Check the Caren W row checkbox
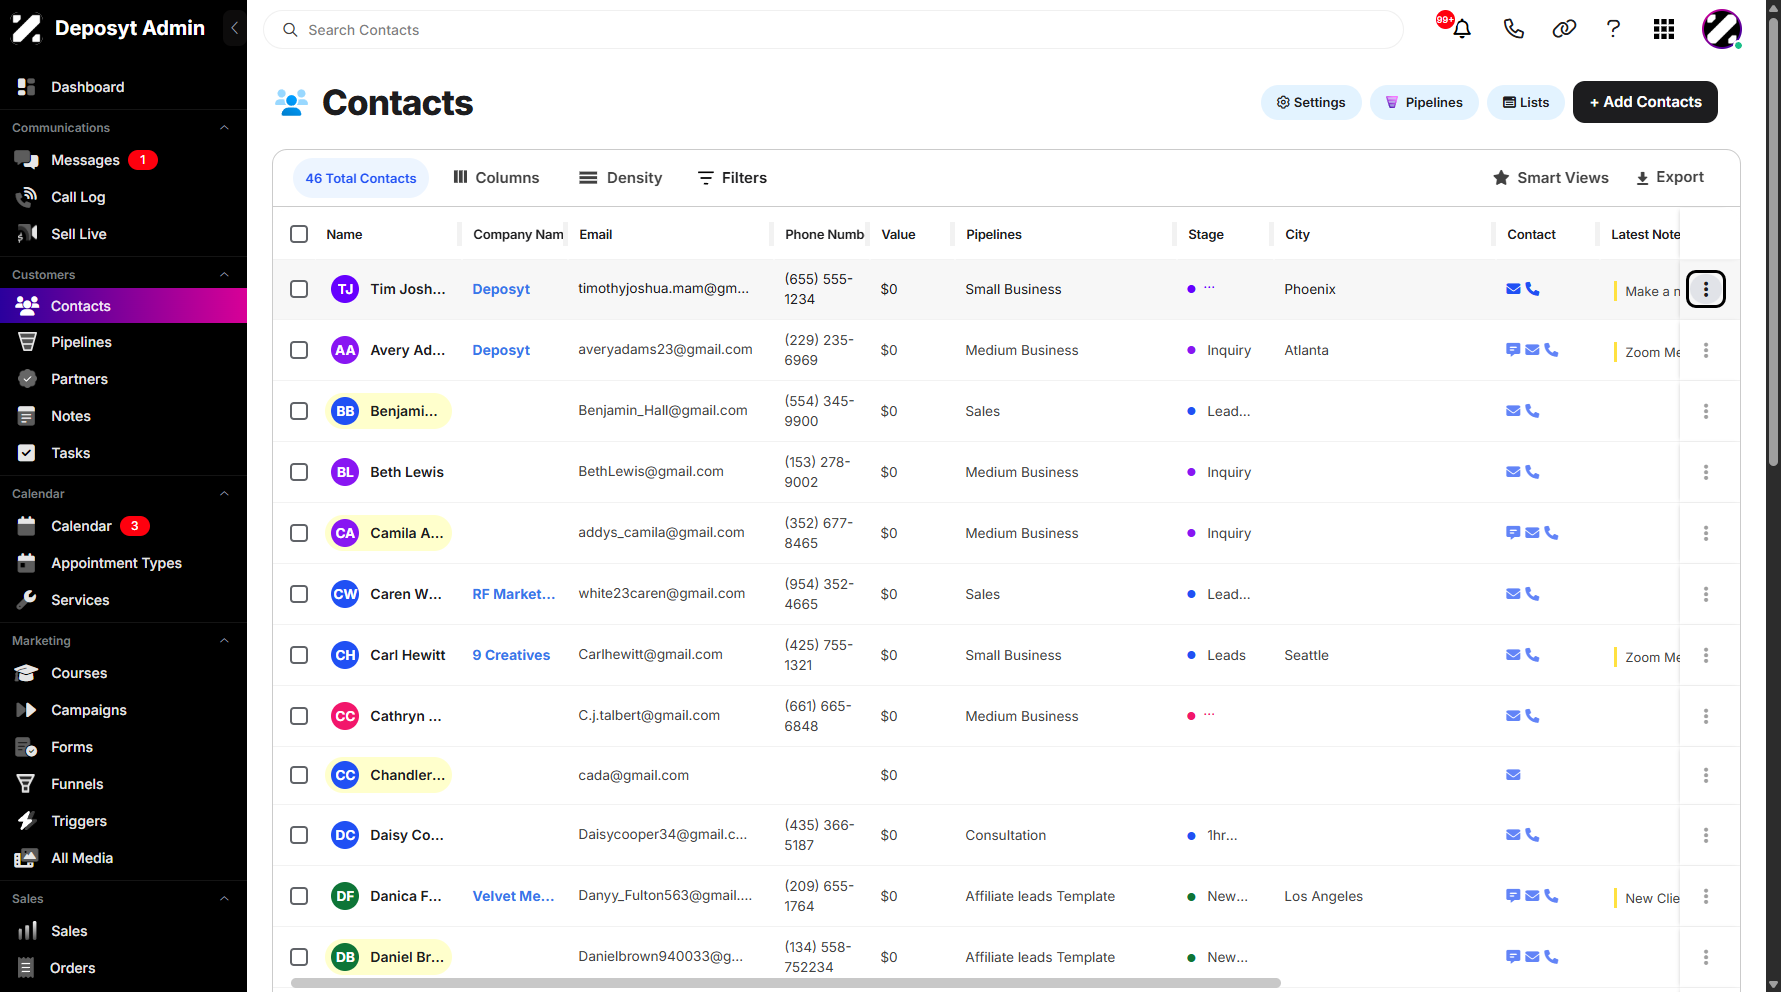This screenshot has height=992, width=1781. click(x=299, y=594)
